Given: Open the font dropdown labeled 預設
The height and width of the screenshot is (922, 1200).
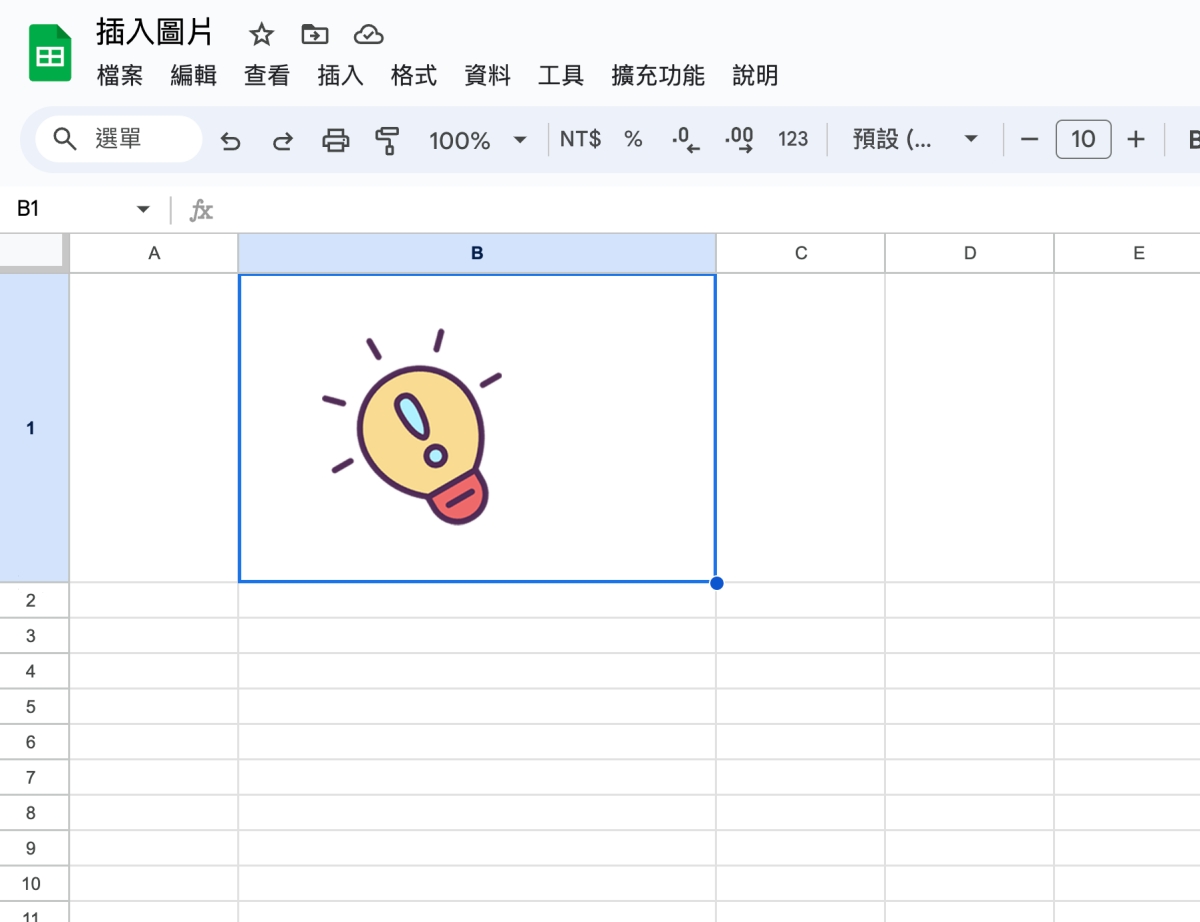Looking at the screenshot, I should click(914, 140).
